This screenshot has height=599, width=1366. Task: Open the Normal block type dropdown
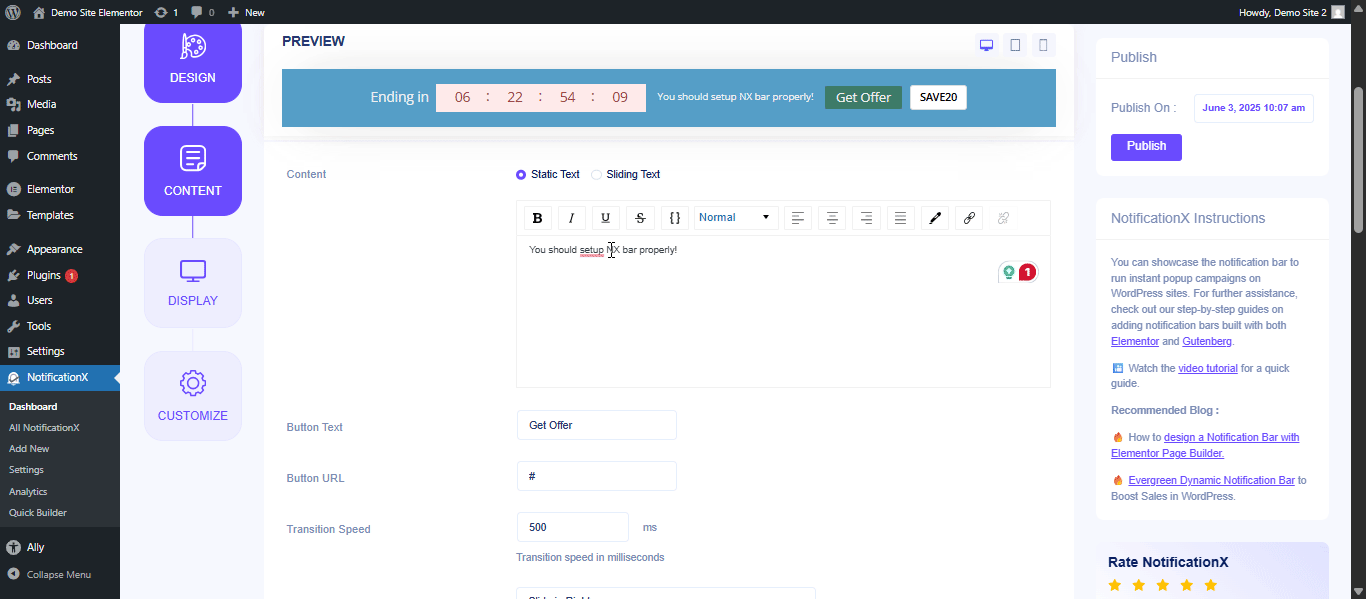(736, 218)
